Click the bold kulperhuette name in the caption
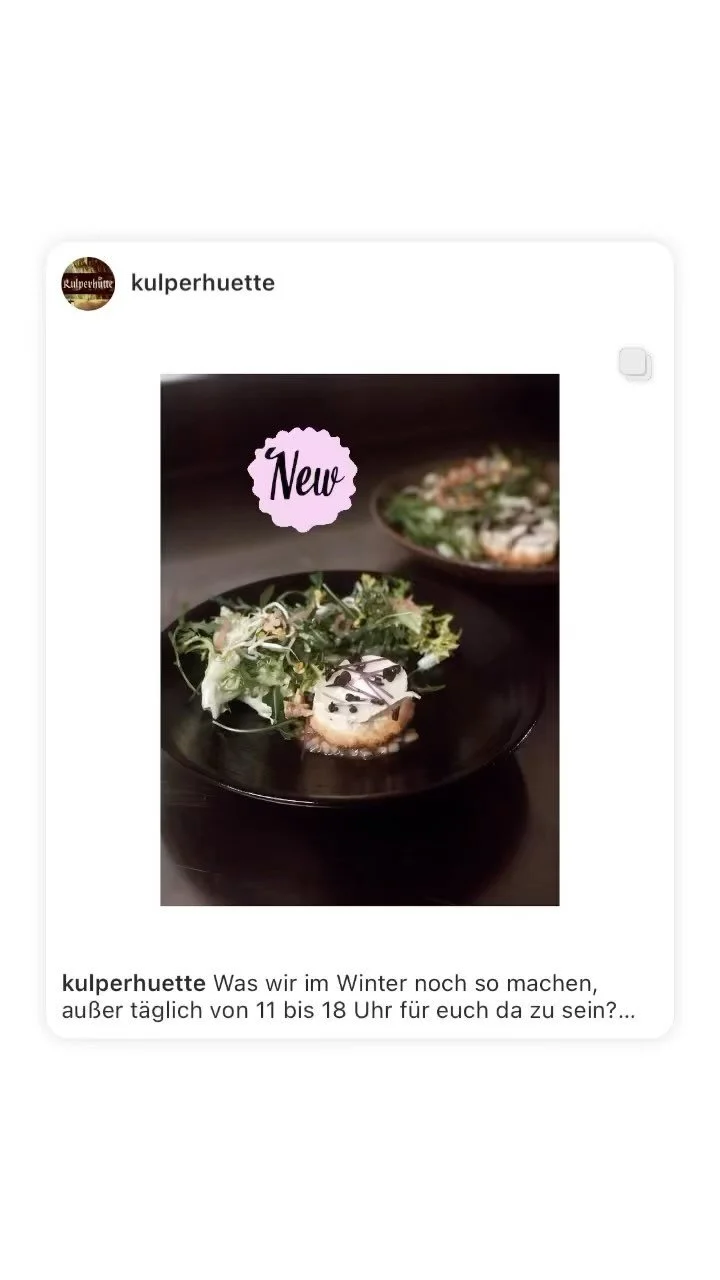Screen dimensions: 720x1280 tap(134, 983)
